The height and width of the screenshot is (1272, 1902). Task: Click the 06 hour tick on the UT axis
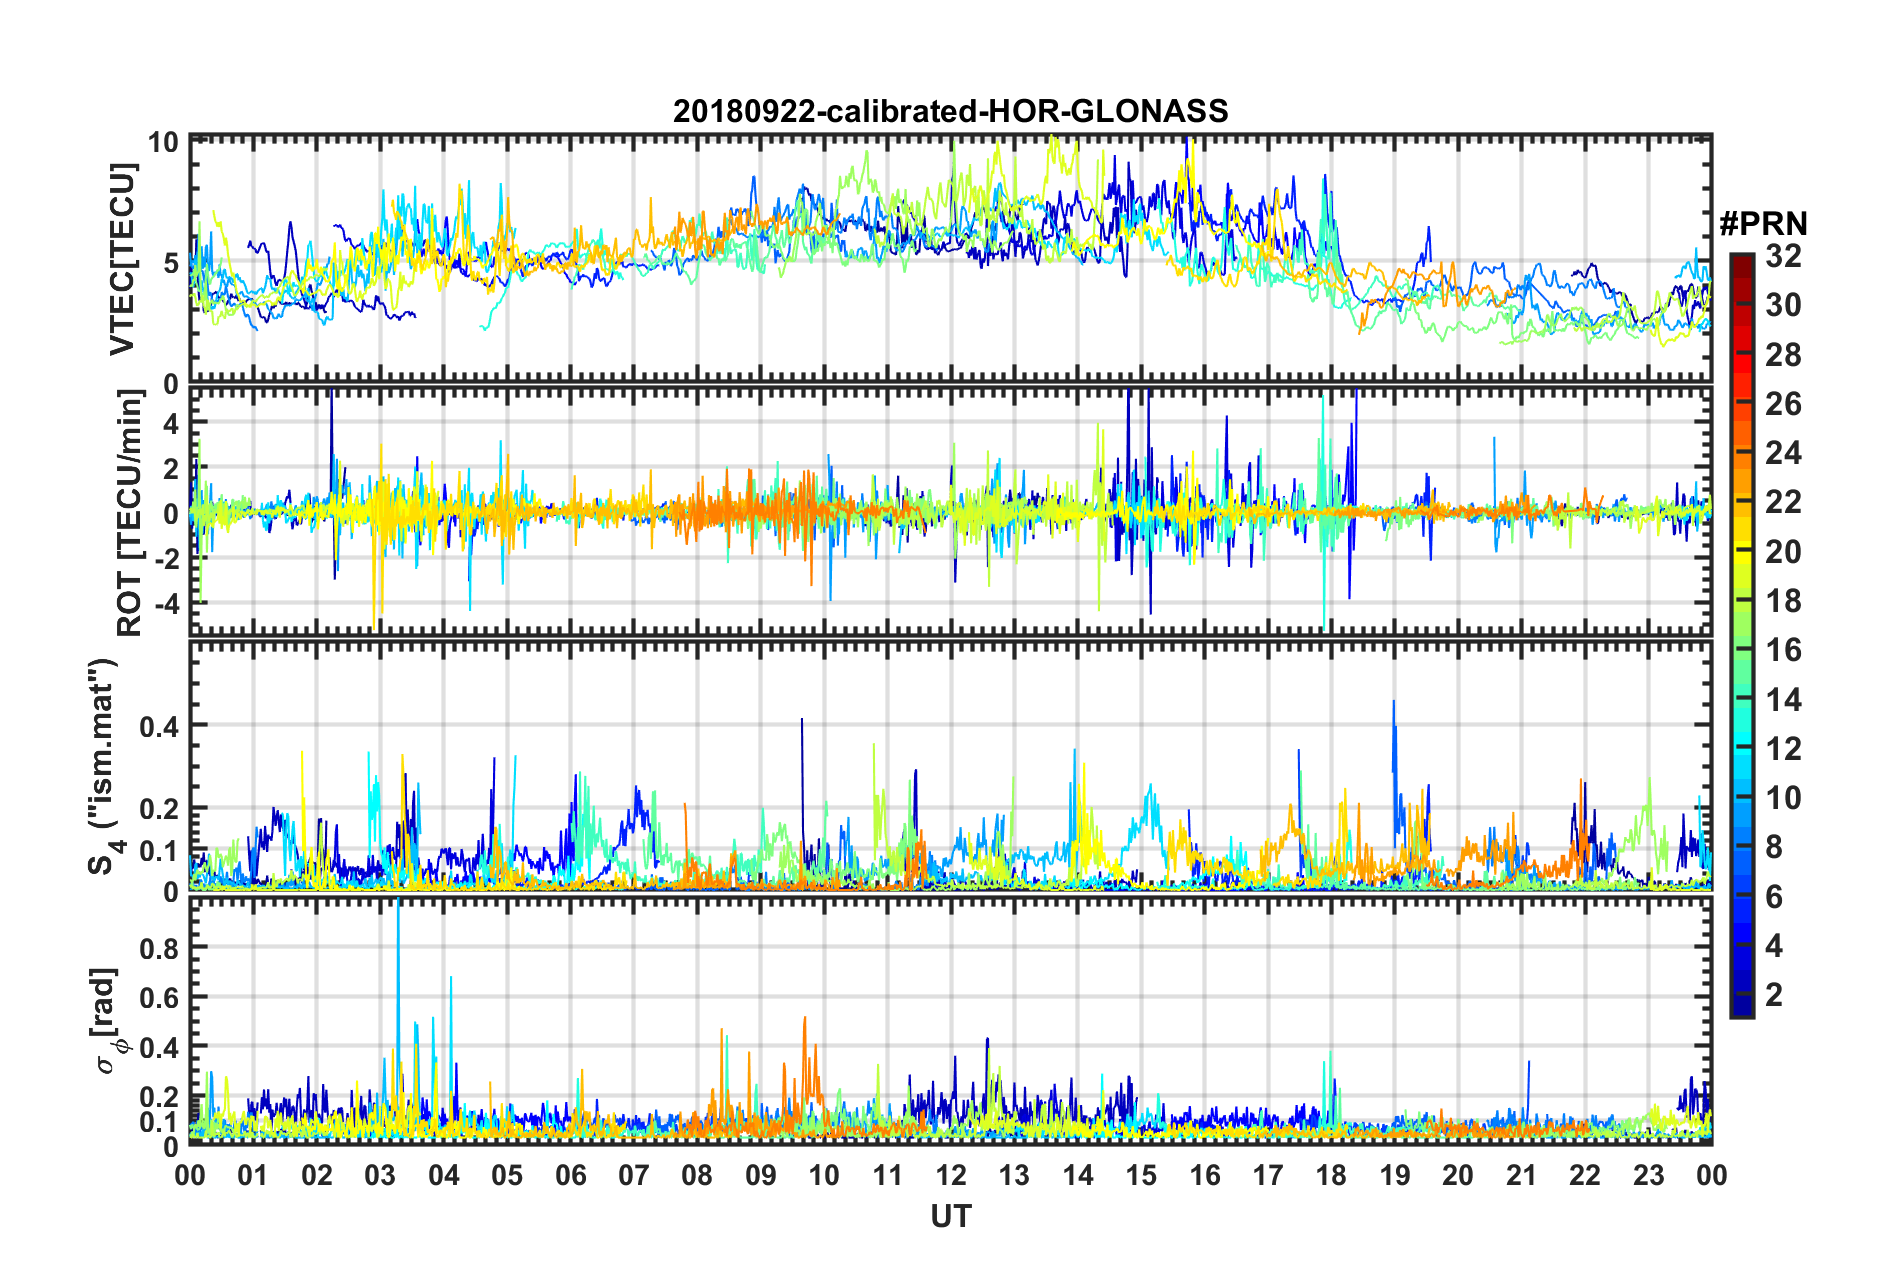tap(570, 1175)
